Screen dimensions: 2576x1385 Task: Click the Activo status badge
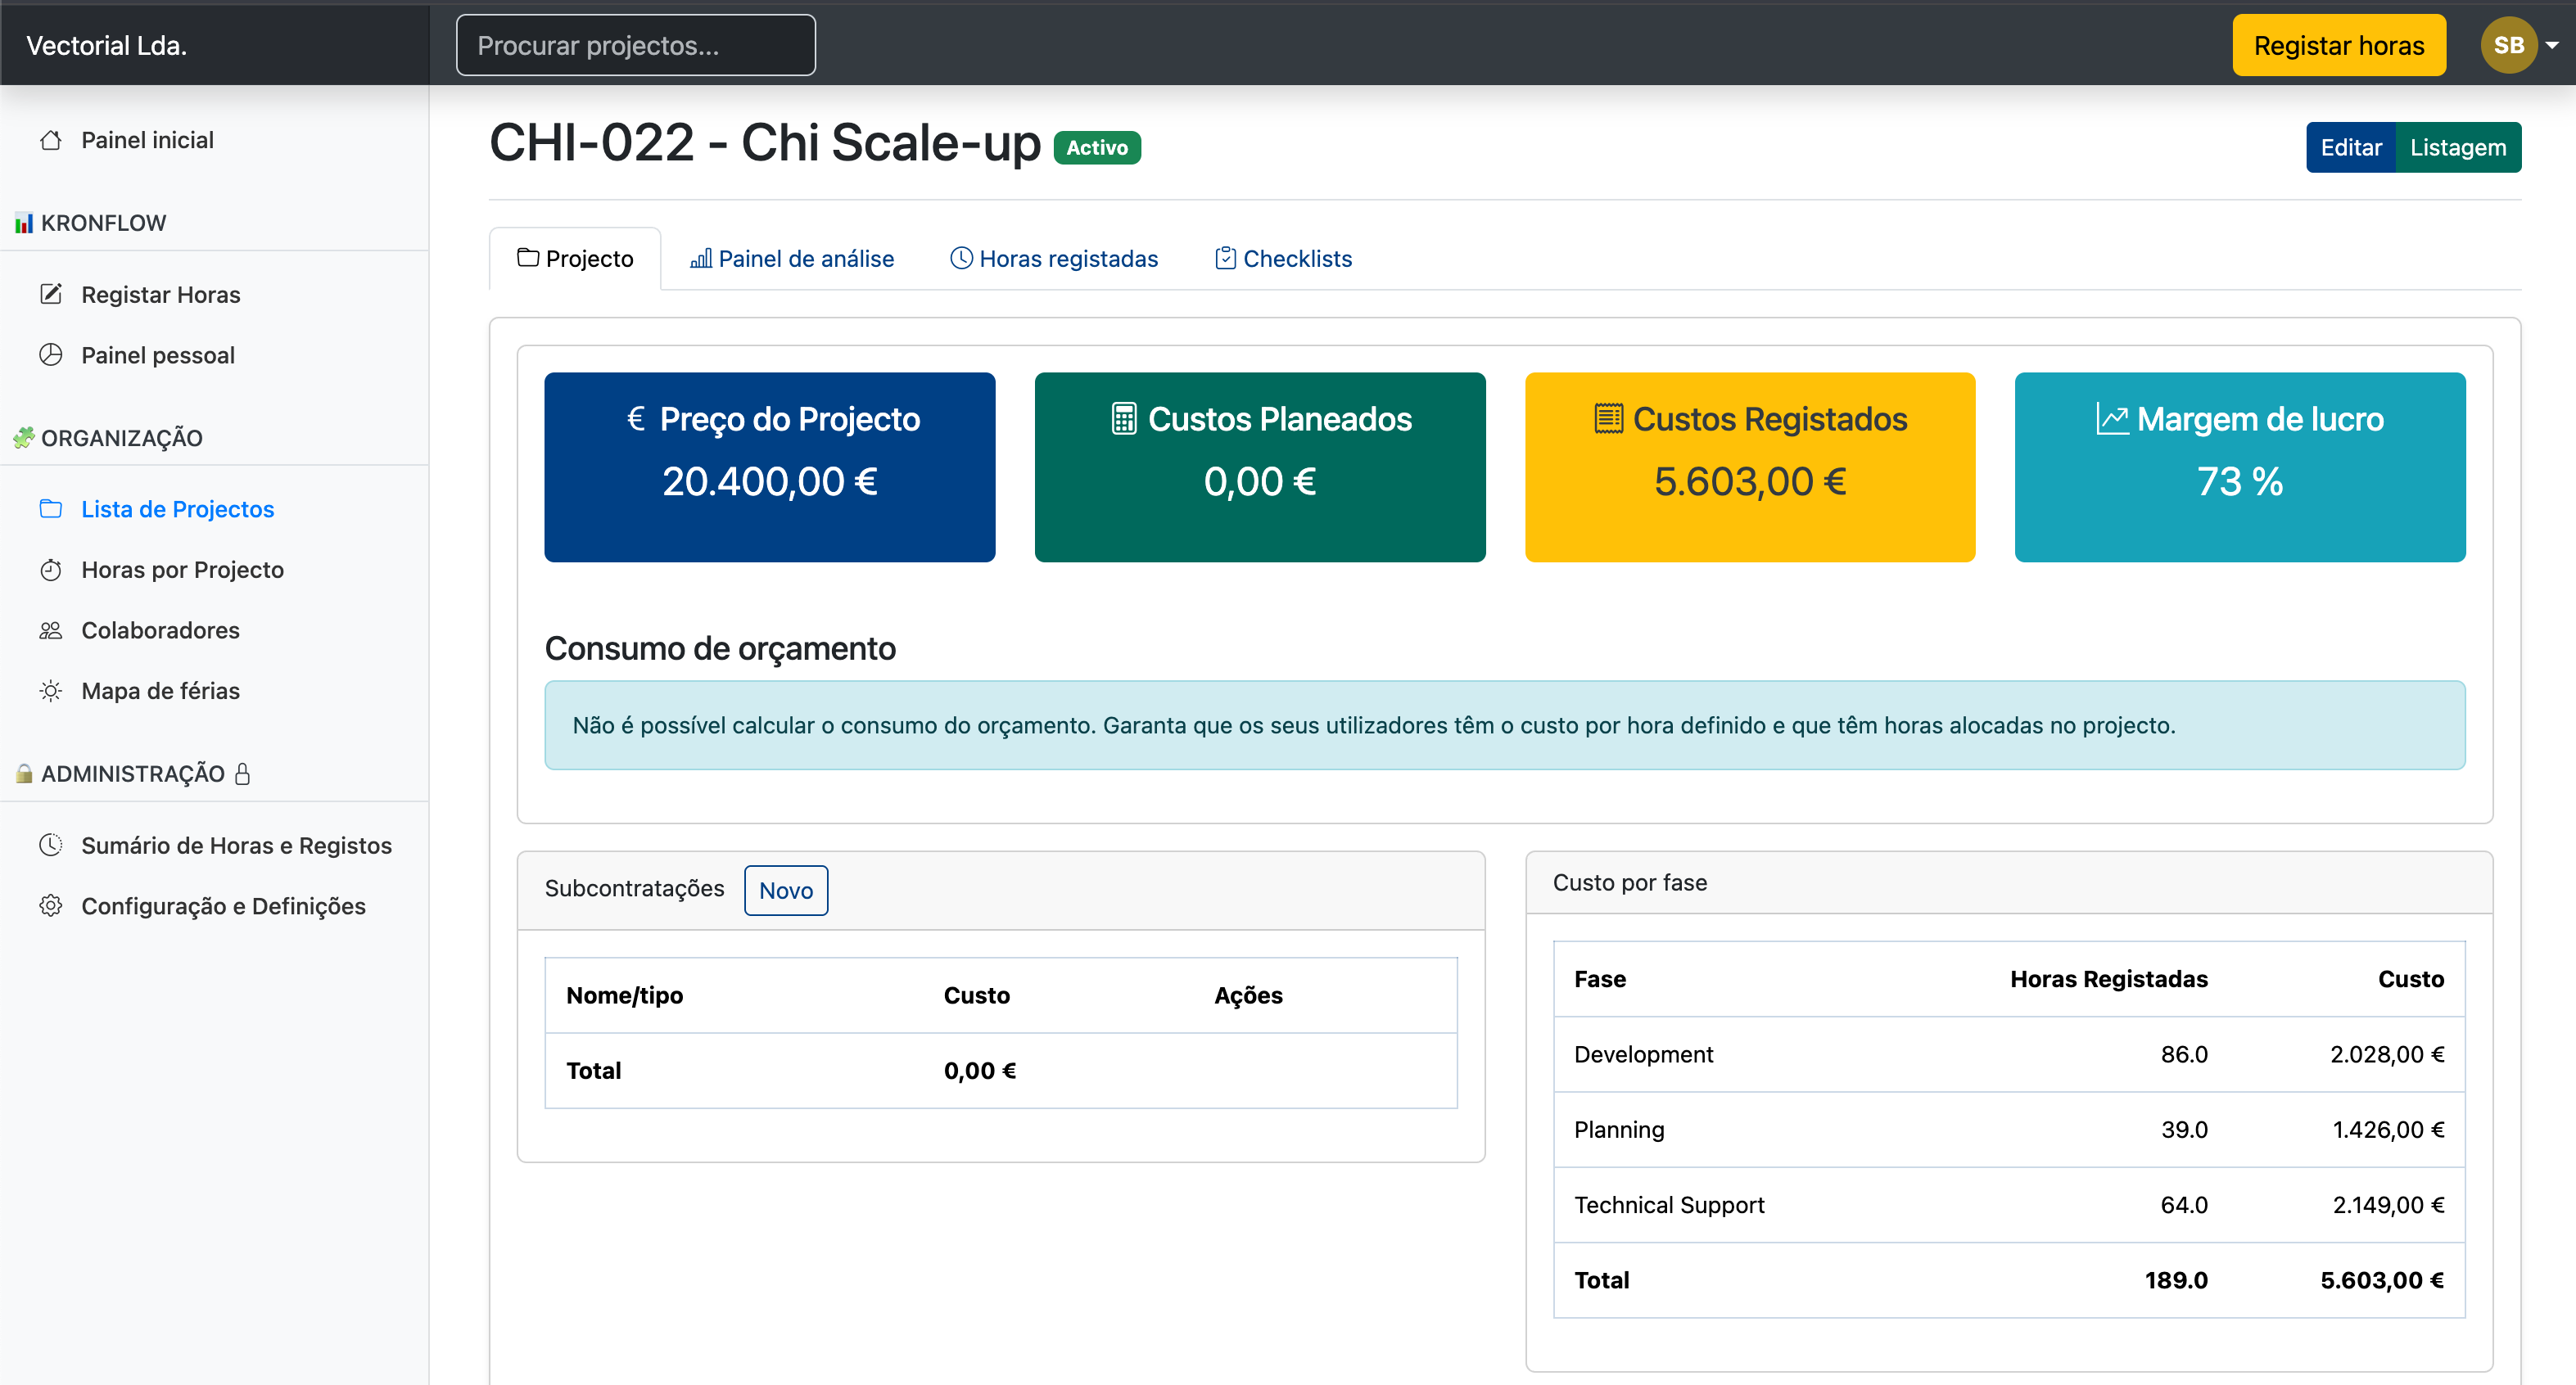tap(1097, 147)
